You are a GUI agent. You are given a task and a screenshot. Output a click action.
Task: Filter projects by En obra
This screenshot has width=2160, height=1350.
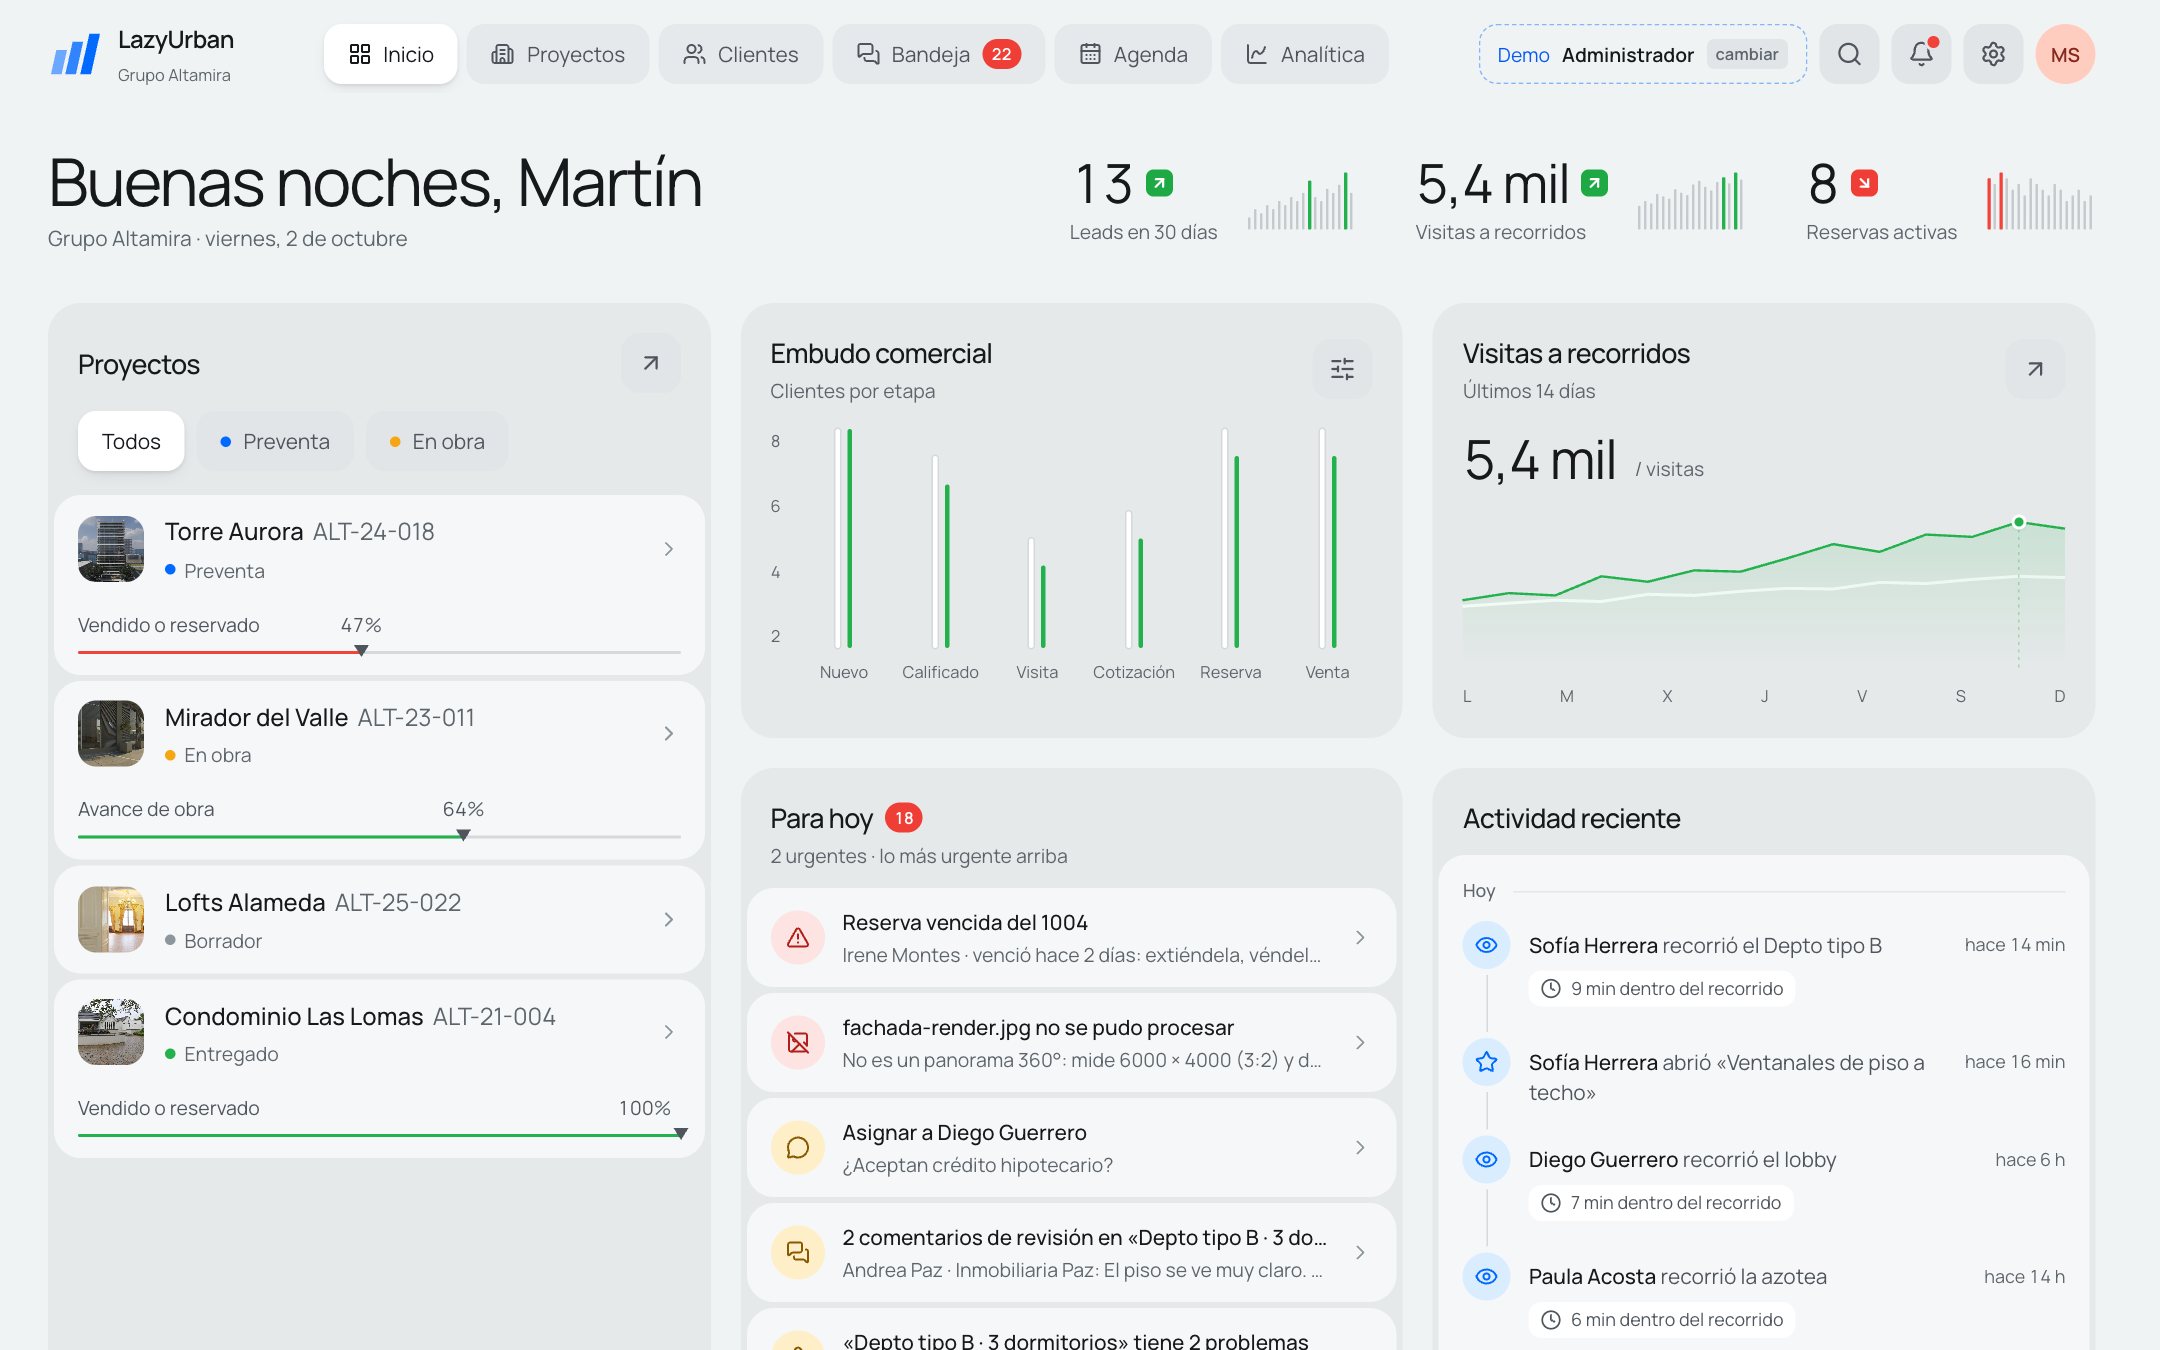click(x=437, y=441)
